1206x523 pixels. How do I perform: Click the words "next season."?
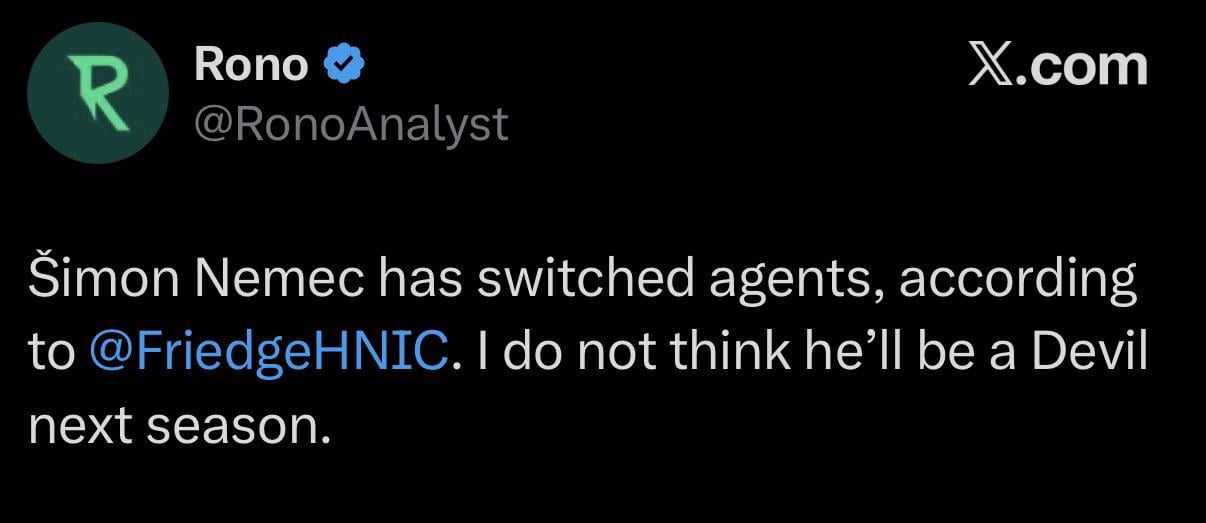(180, 425)
